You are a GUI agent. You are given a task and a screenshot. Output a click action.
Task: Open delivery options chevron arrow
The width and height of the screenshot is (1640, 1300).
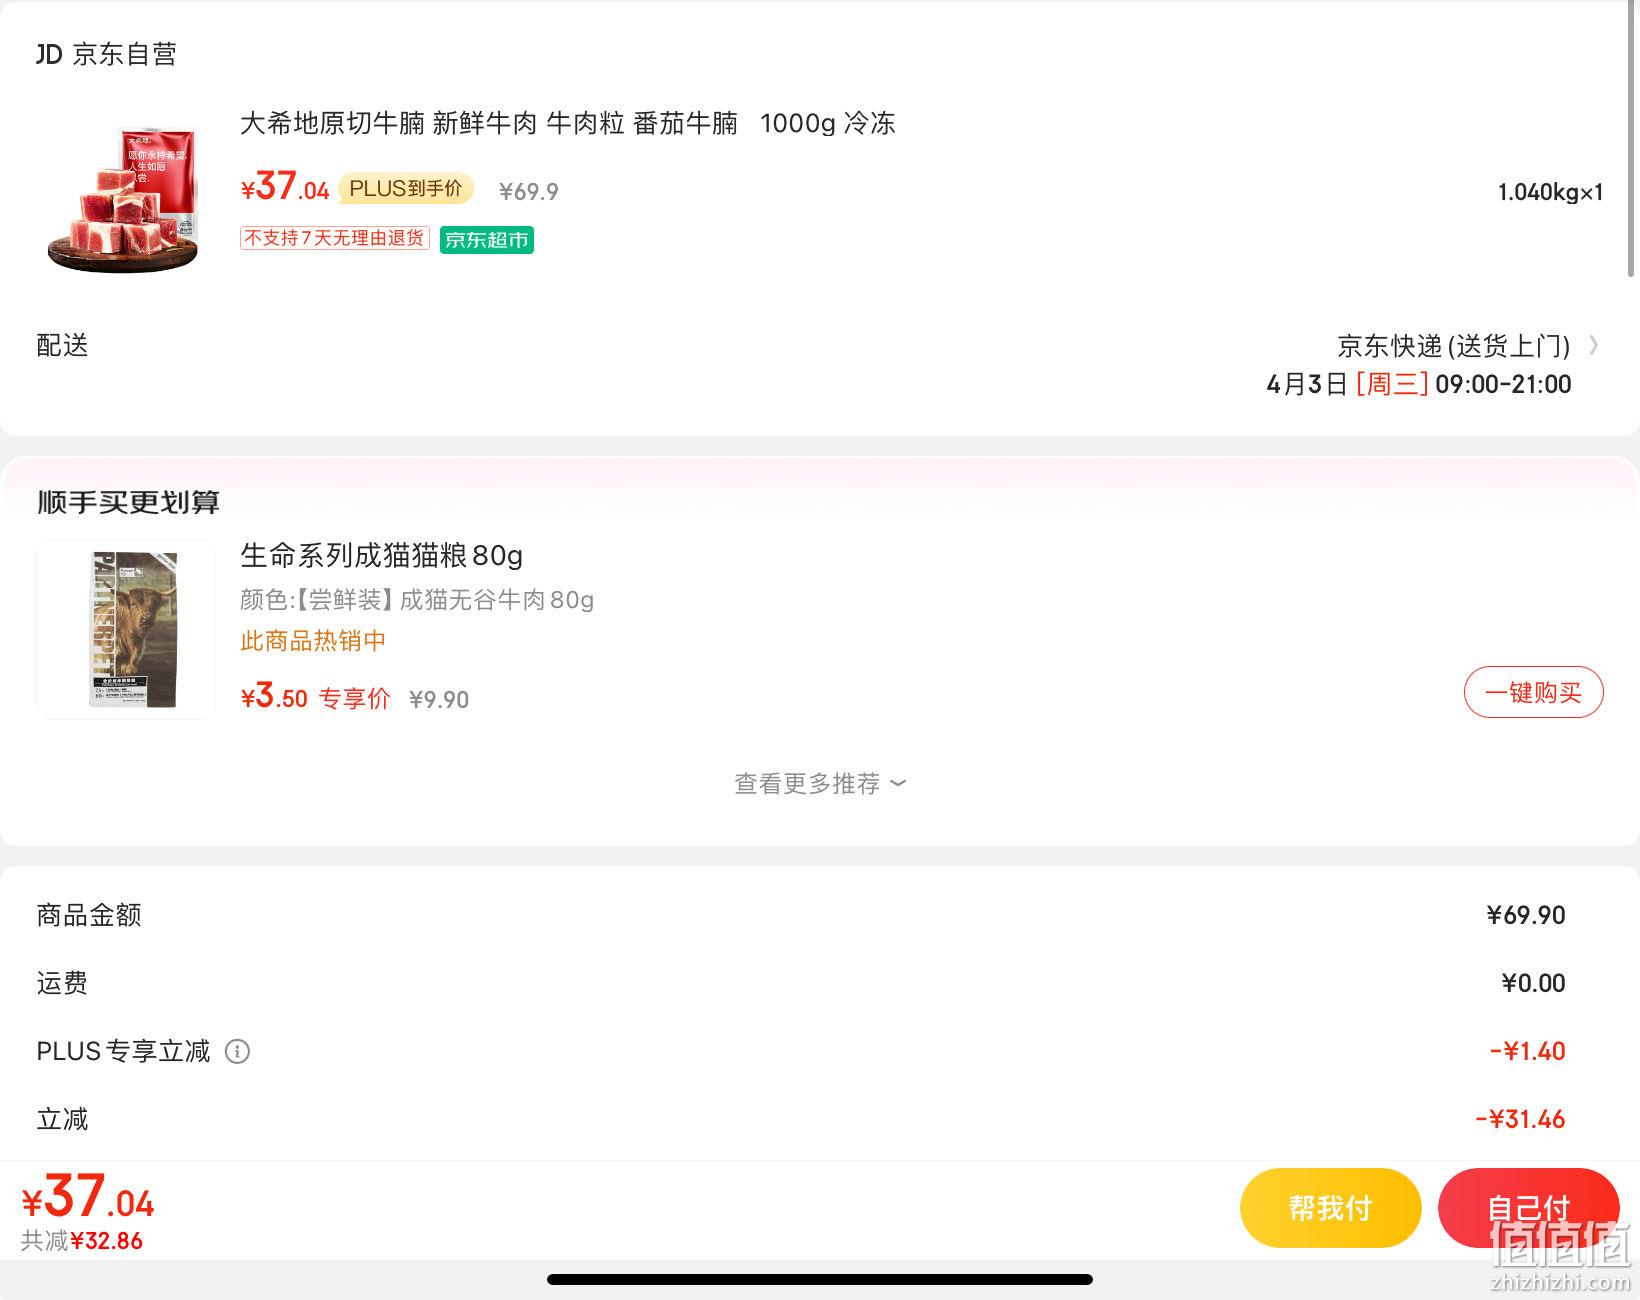pyautogui.click(x=1593, y=346)
